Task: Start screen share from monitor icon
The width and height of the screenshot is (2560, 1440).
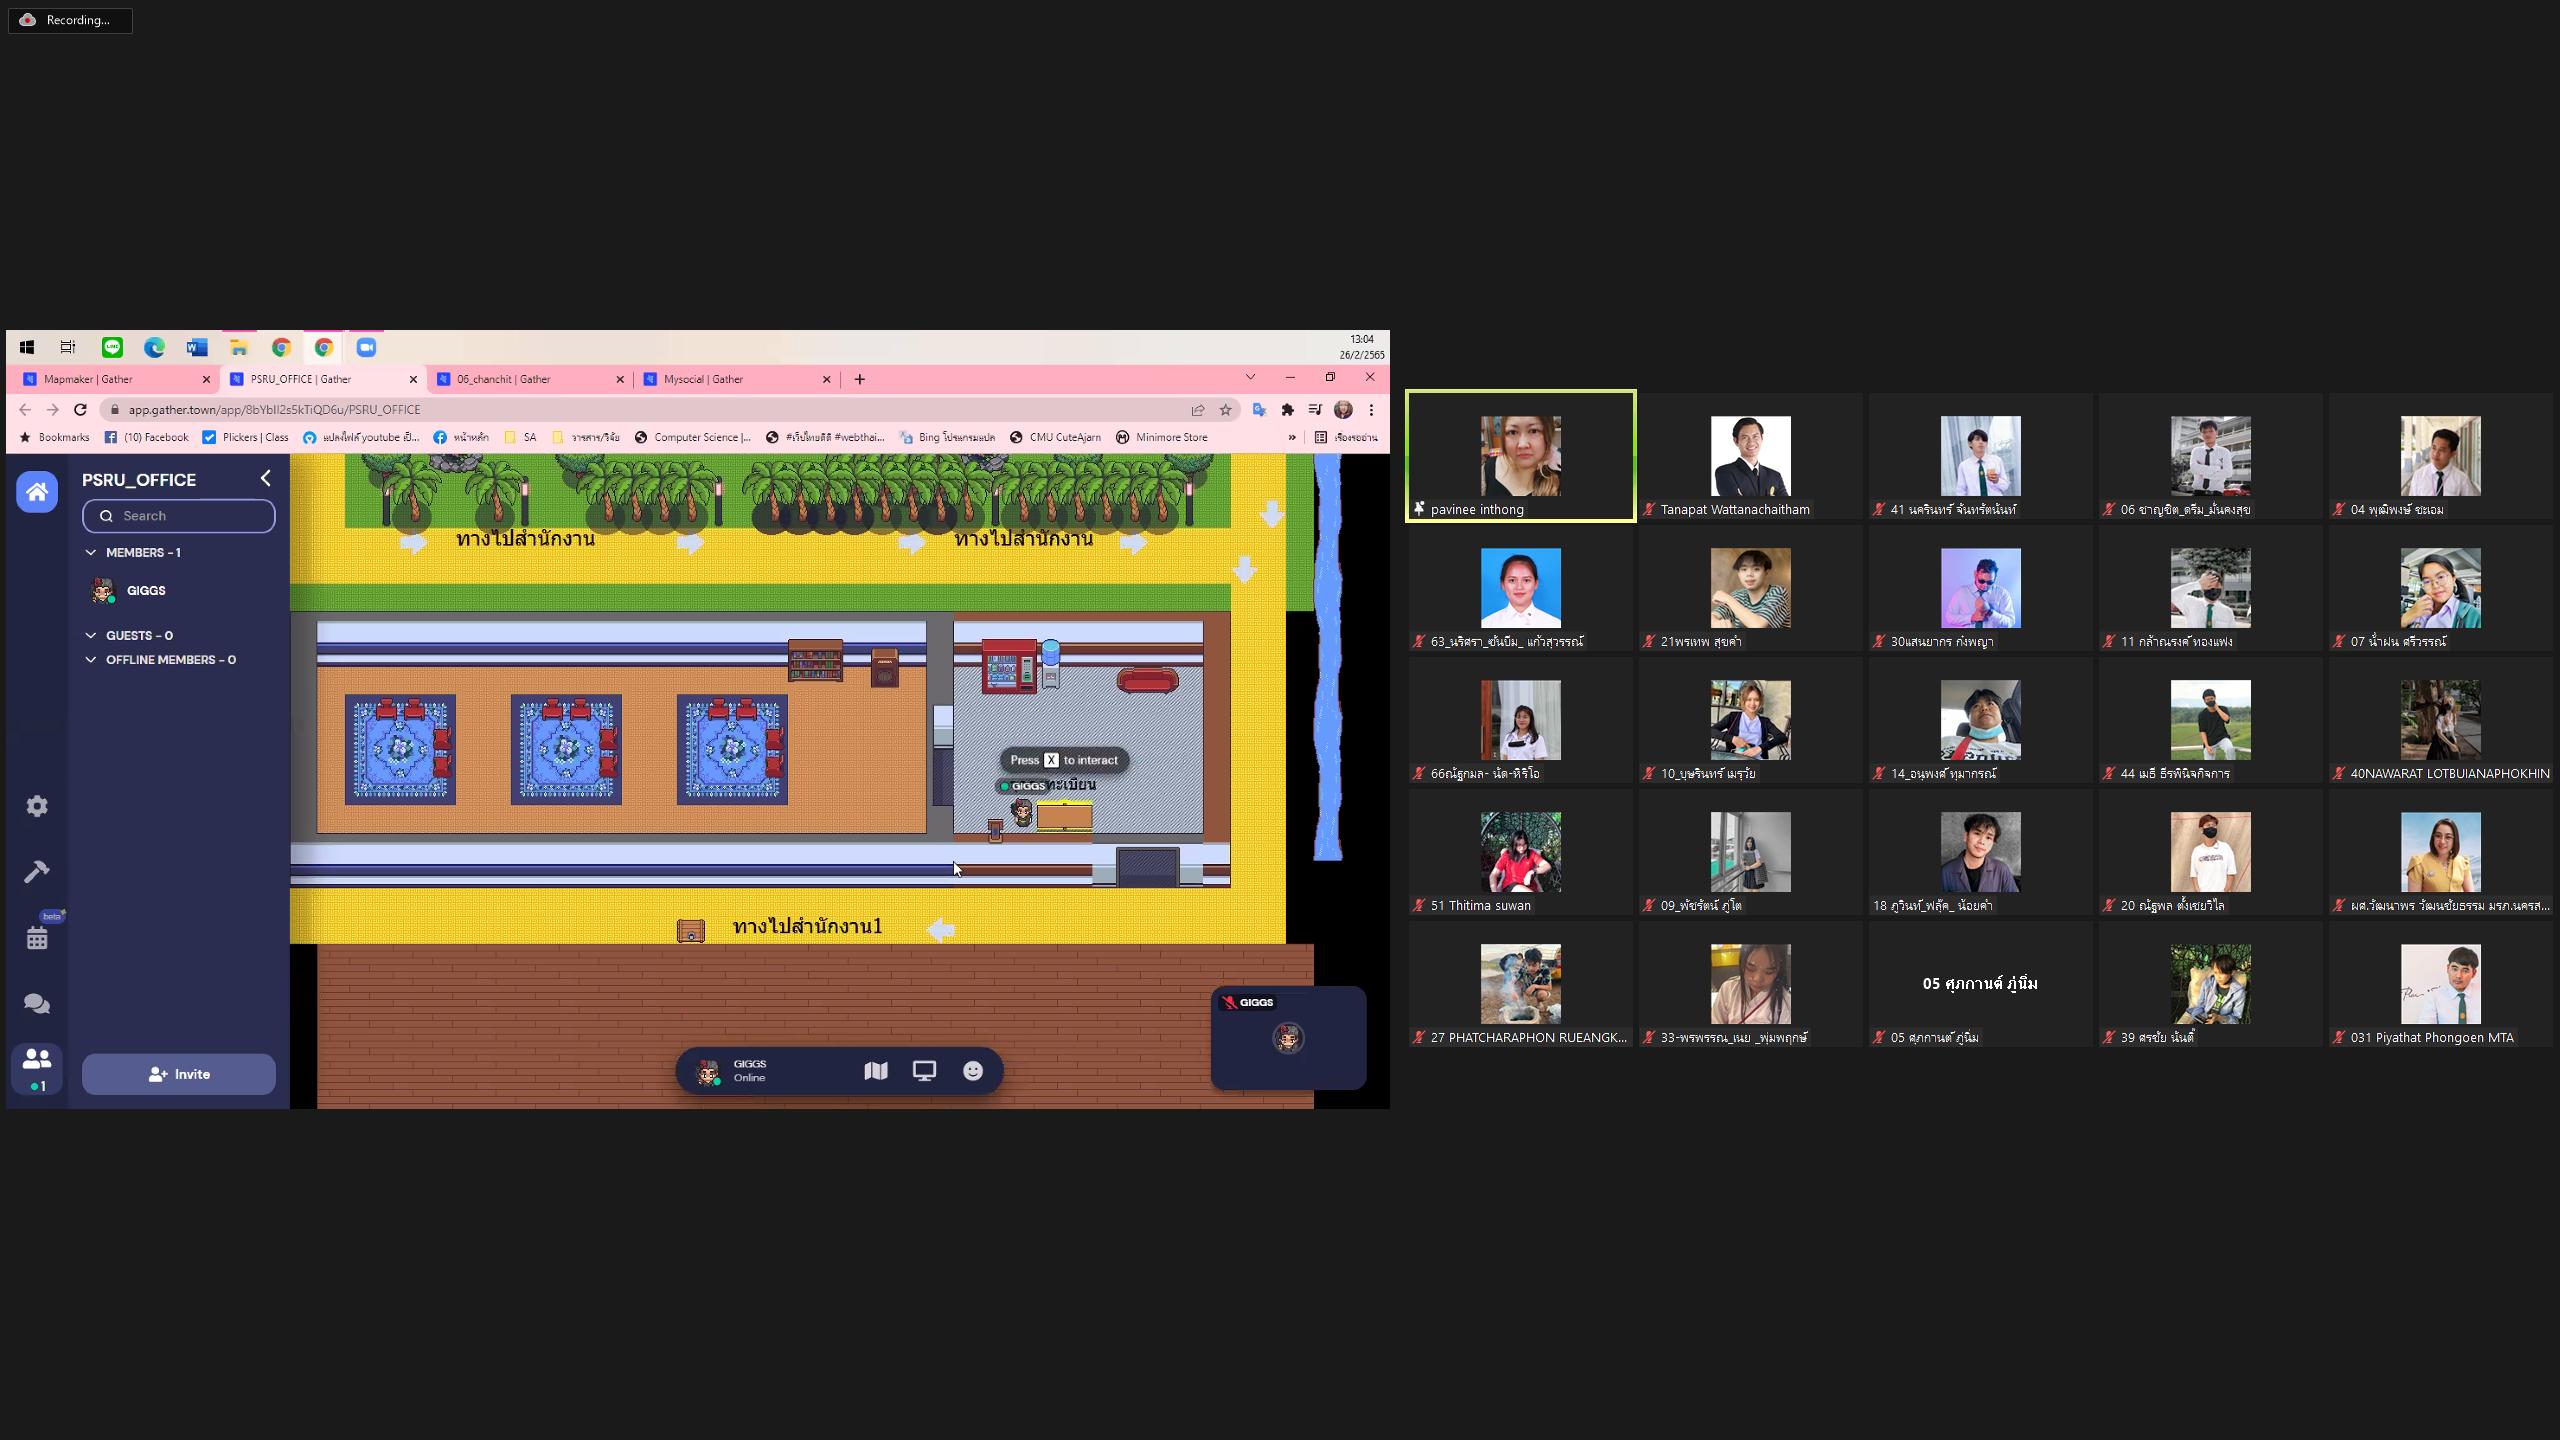Action: (x=924, y=1071)
